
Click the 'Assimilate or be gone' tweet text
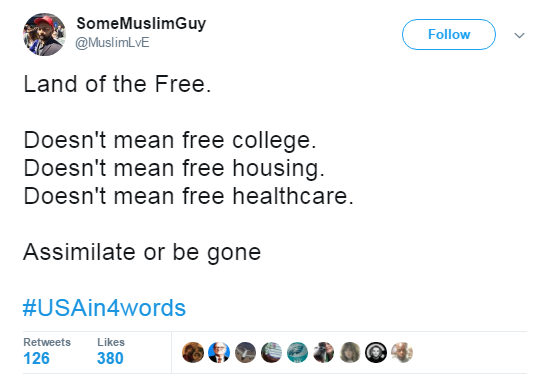pos(142,252)
